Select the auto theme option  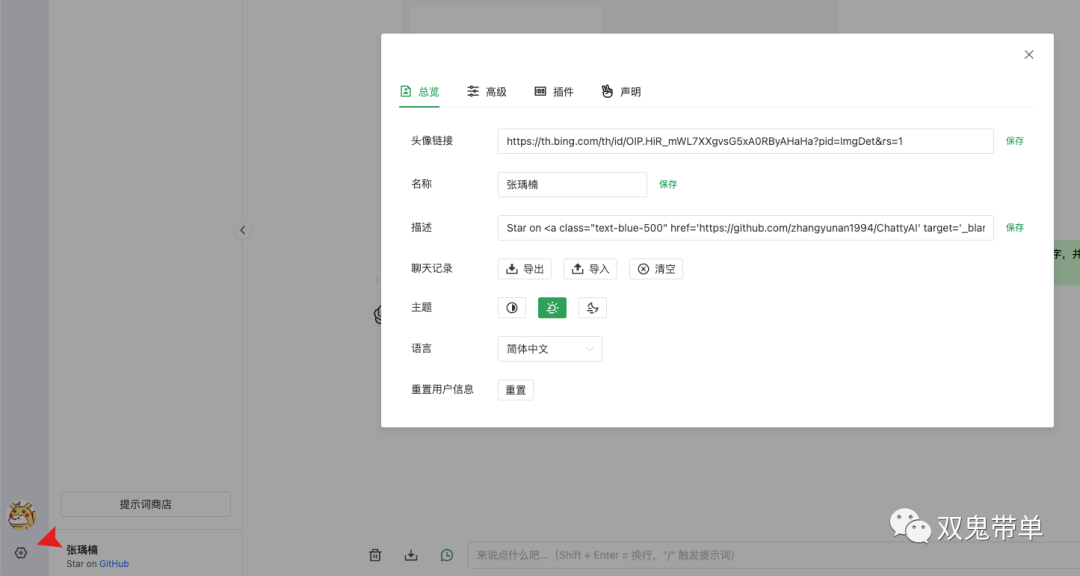[512, 308]
